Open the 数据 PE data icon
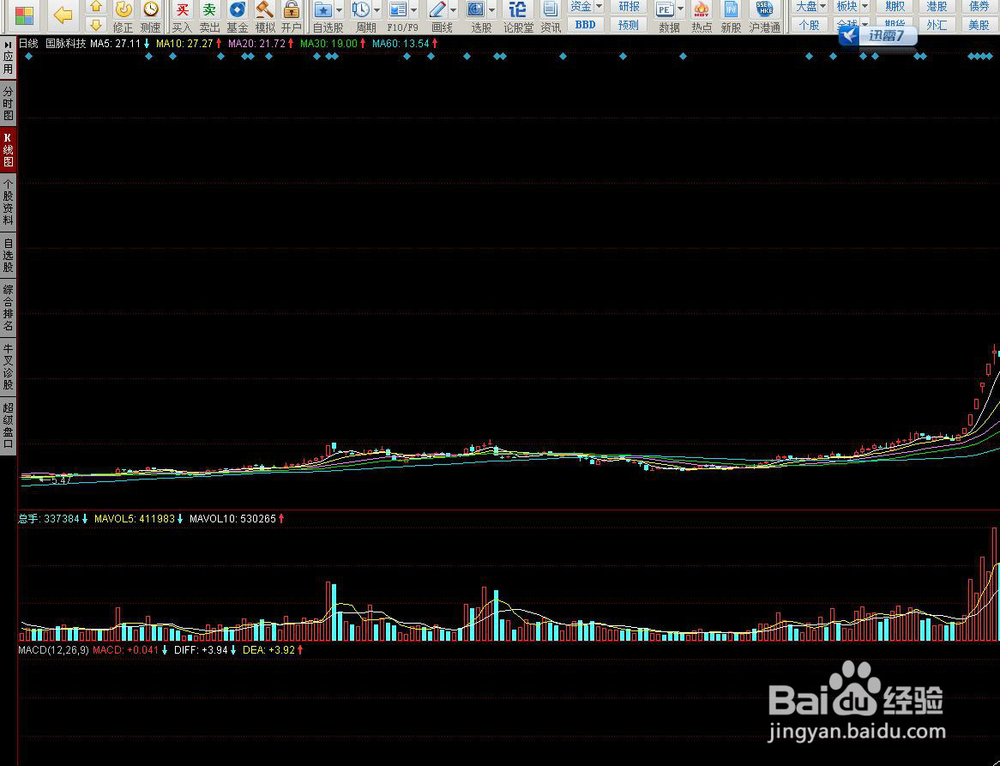The width and height of the screenshot is (1000, 766). [665, 10]
